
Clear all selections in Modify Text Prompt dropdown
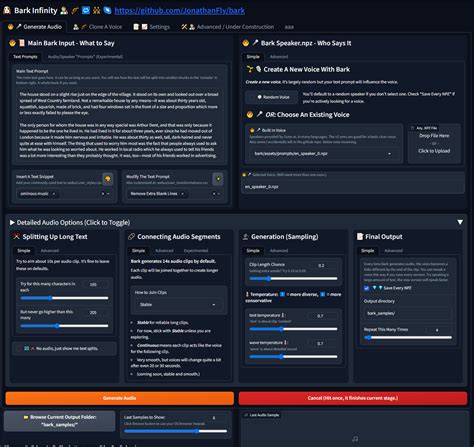tap(214, 194)
